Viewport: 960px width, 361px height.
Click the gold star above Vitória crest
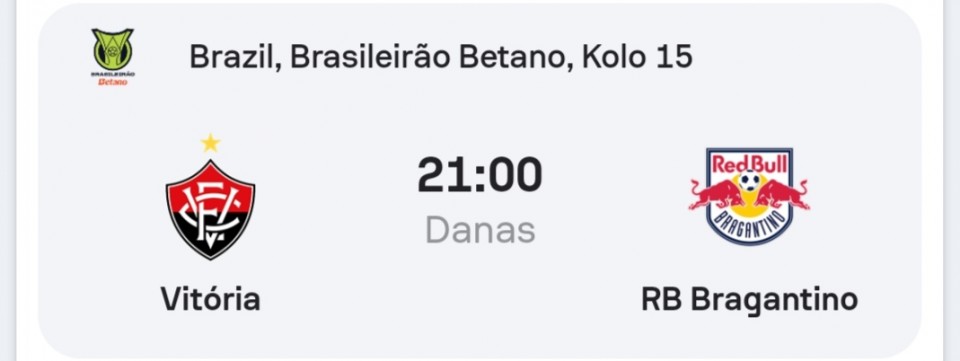pos(211,143)
